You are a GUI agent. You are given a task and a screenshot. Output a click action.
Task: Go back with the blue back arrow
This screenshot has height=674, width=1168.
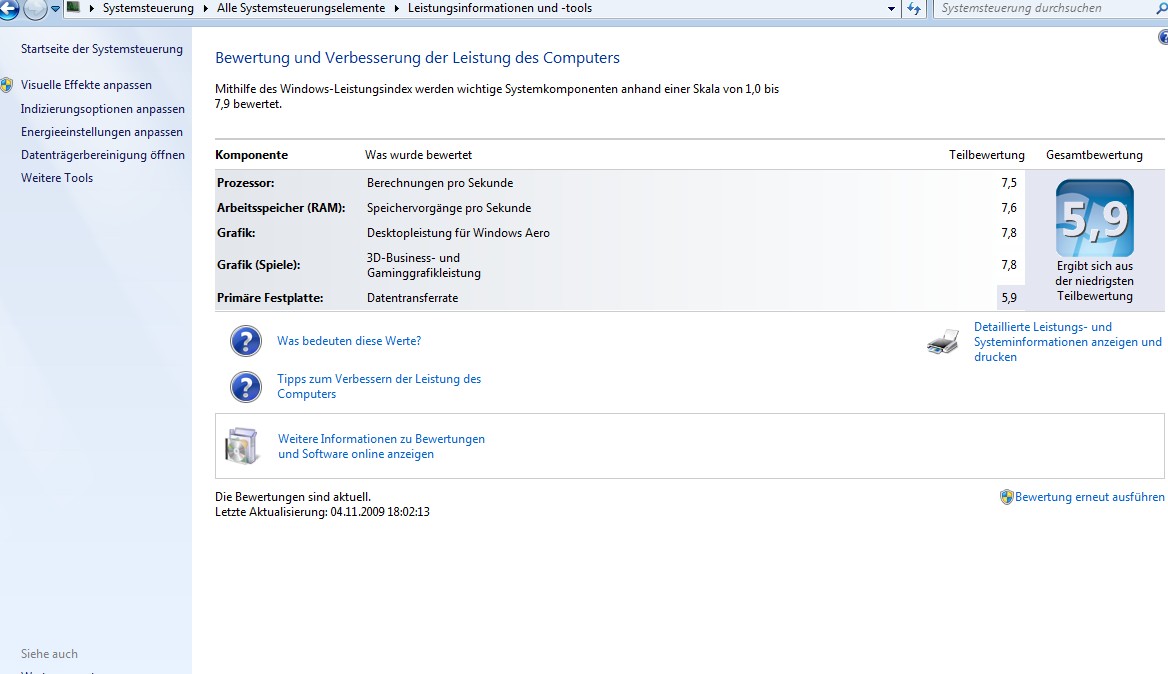click(8, 9)
